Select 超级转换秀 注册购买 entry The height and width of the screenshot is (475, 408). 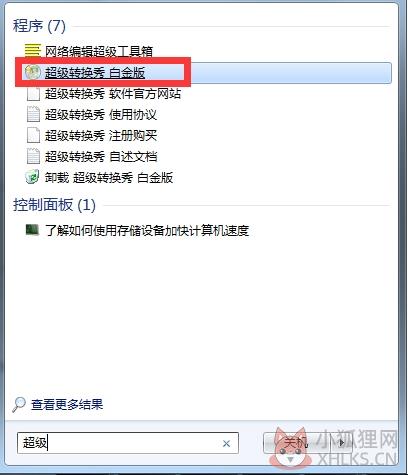click(x=101, y=136)
